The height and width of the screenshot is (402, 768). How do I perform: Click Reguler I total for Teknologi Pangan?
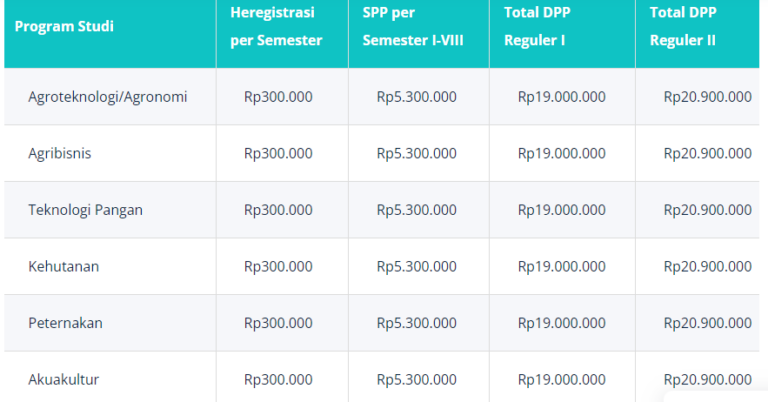[561, 210]
